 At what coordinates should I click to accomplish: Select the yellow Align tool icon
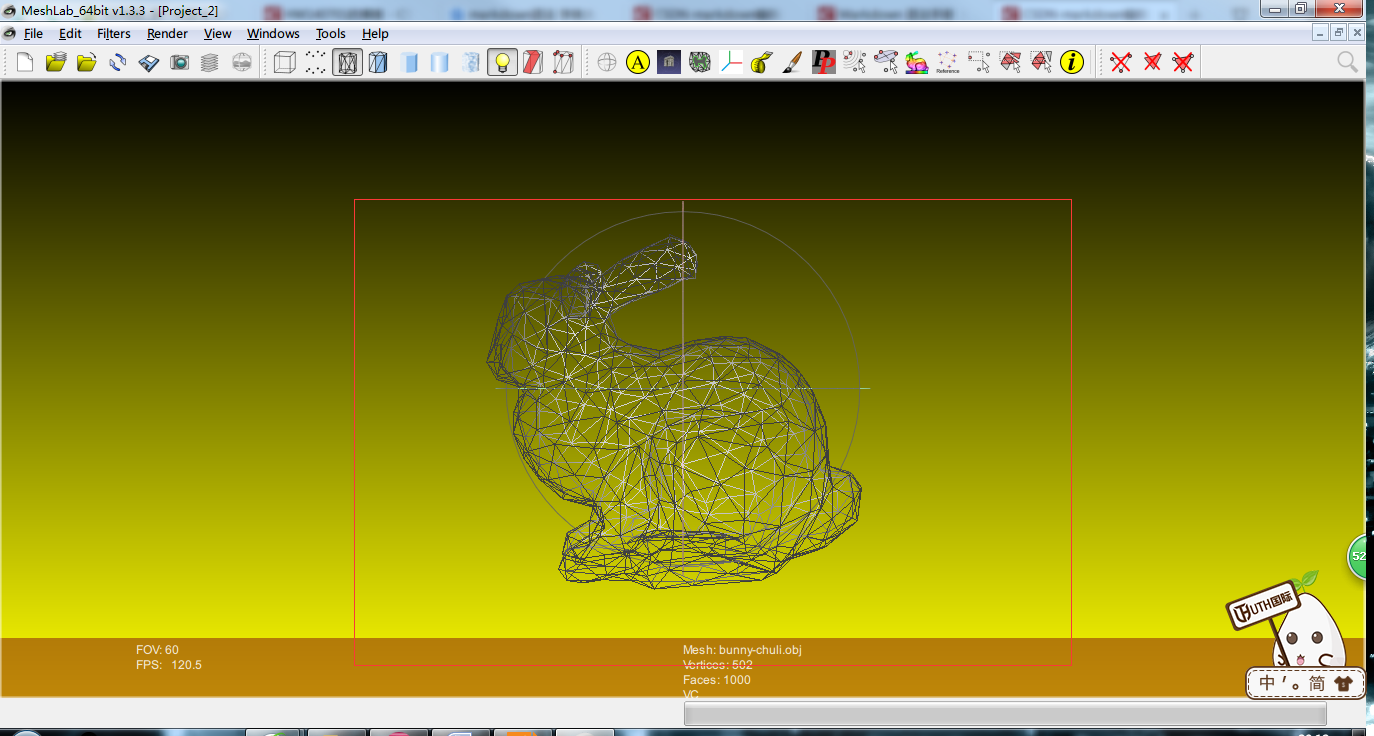[638, 63]
